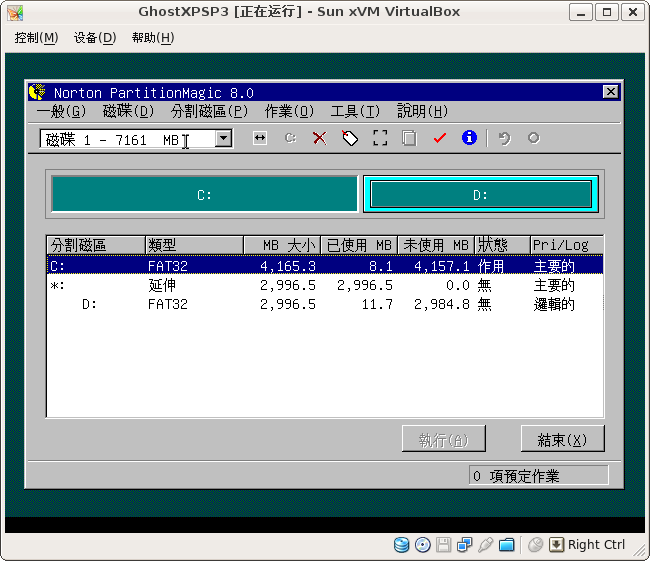
Task: Click the 作用 status in C: row
Action: [491, 266]
